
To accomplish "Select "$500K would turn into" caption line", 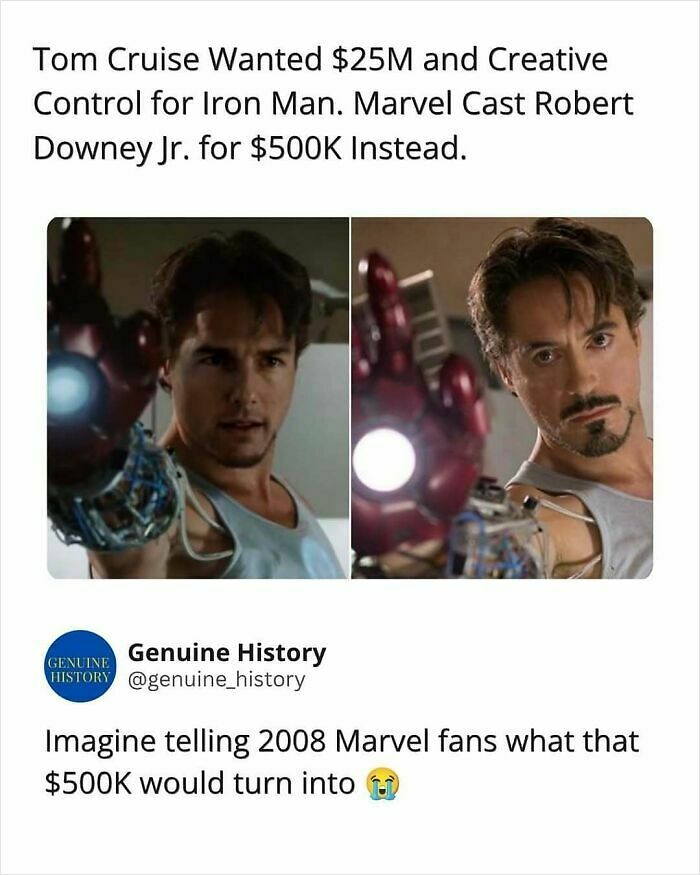I will point(200,784).
